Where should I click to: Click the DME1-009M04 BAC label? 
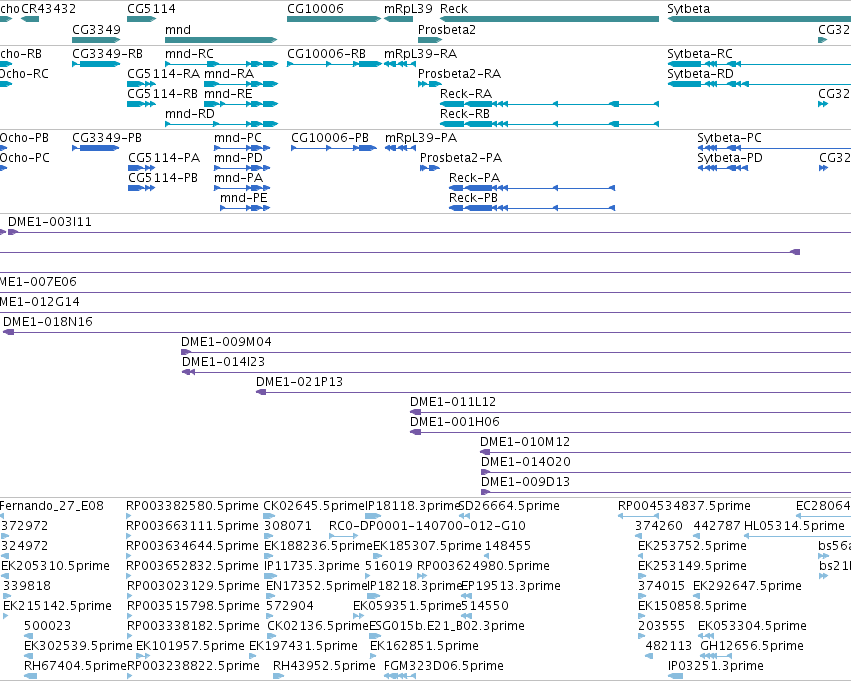(226, 342)
